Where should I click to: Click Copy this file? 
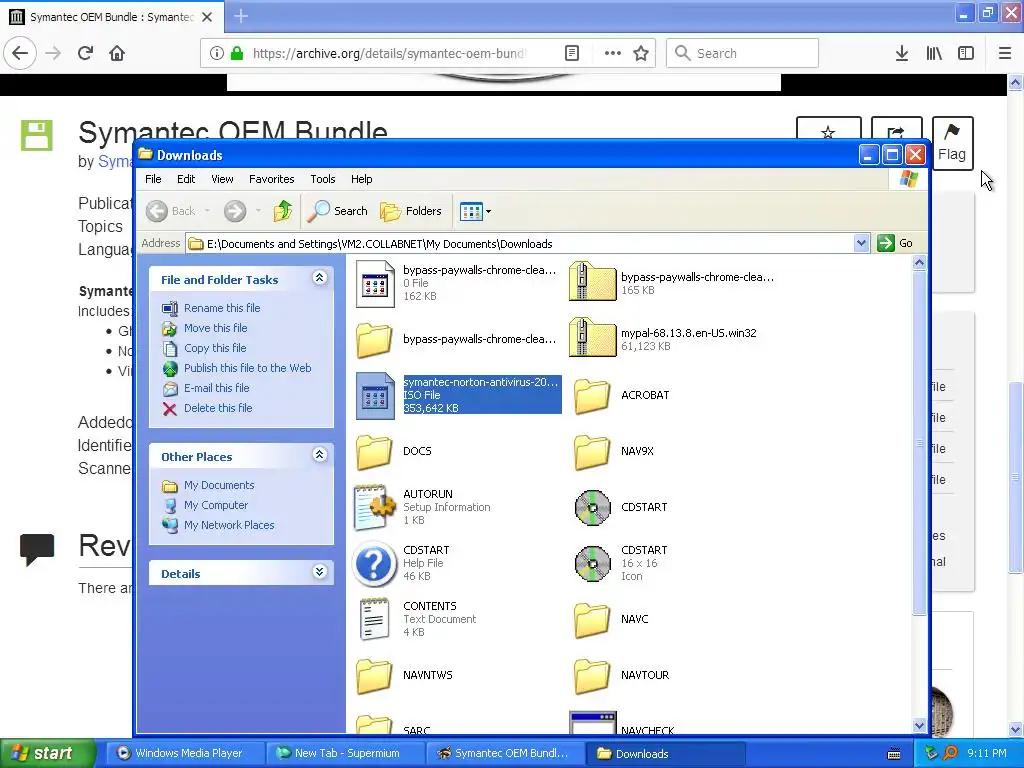point(215,348)
